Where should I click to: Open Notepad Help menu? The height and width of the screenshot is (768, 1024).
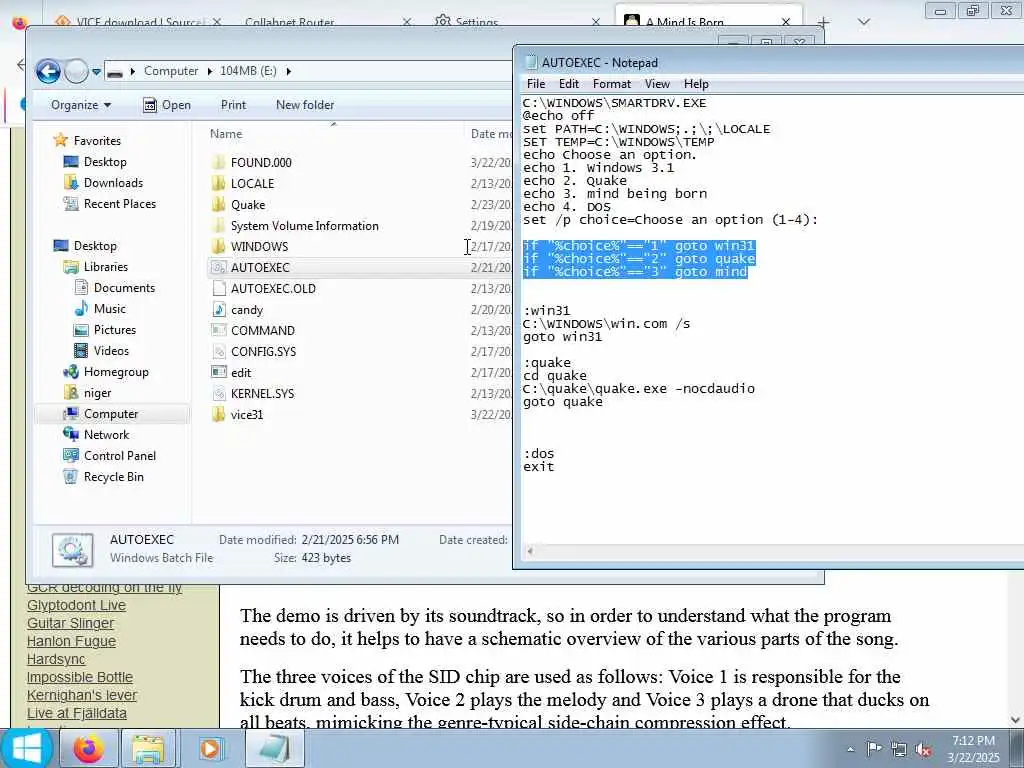[x=696, y=84]
